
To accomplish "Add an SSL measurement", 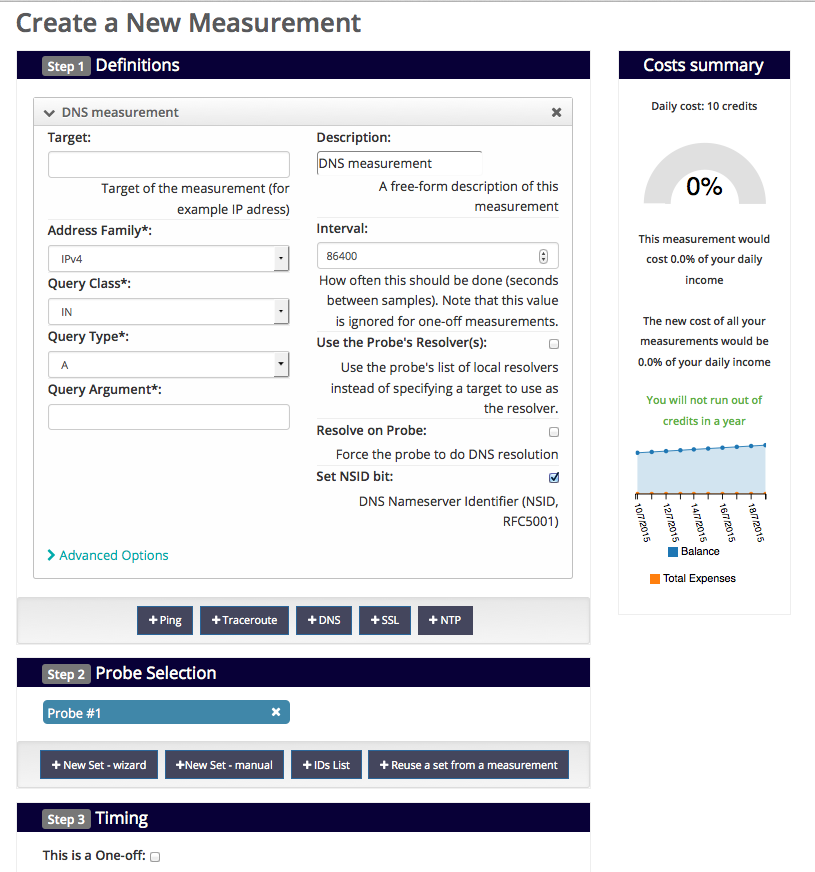I will [385, 620].
